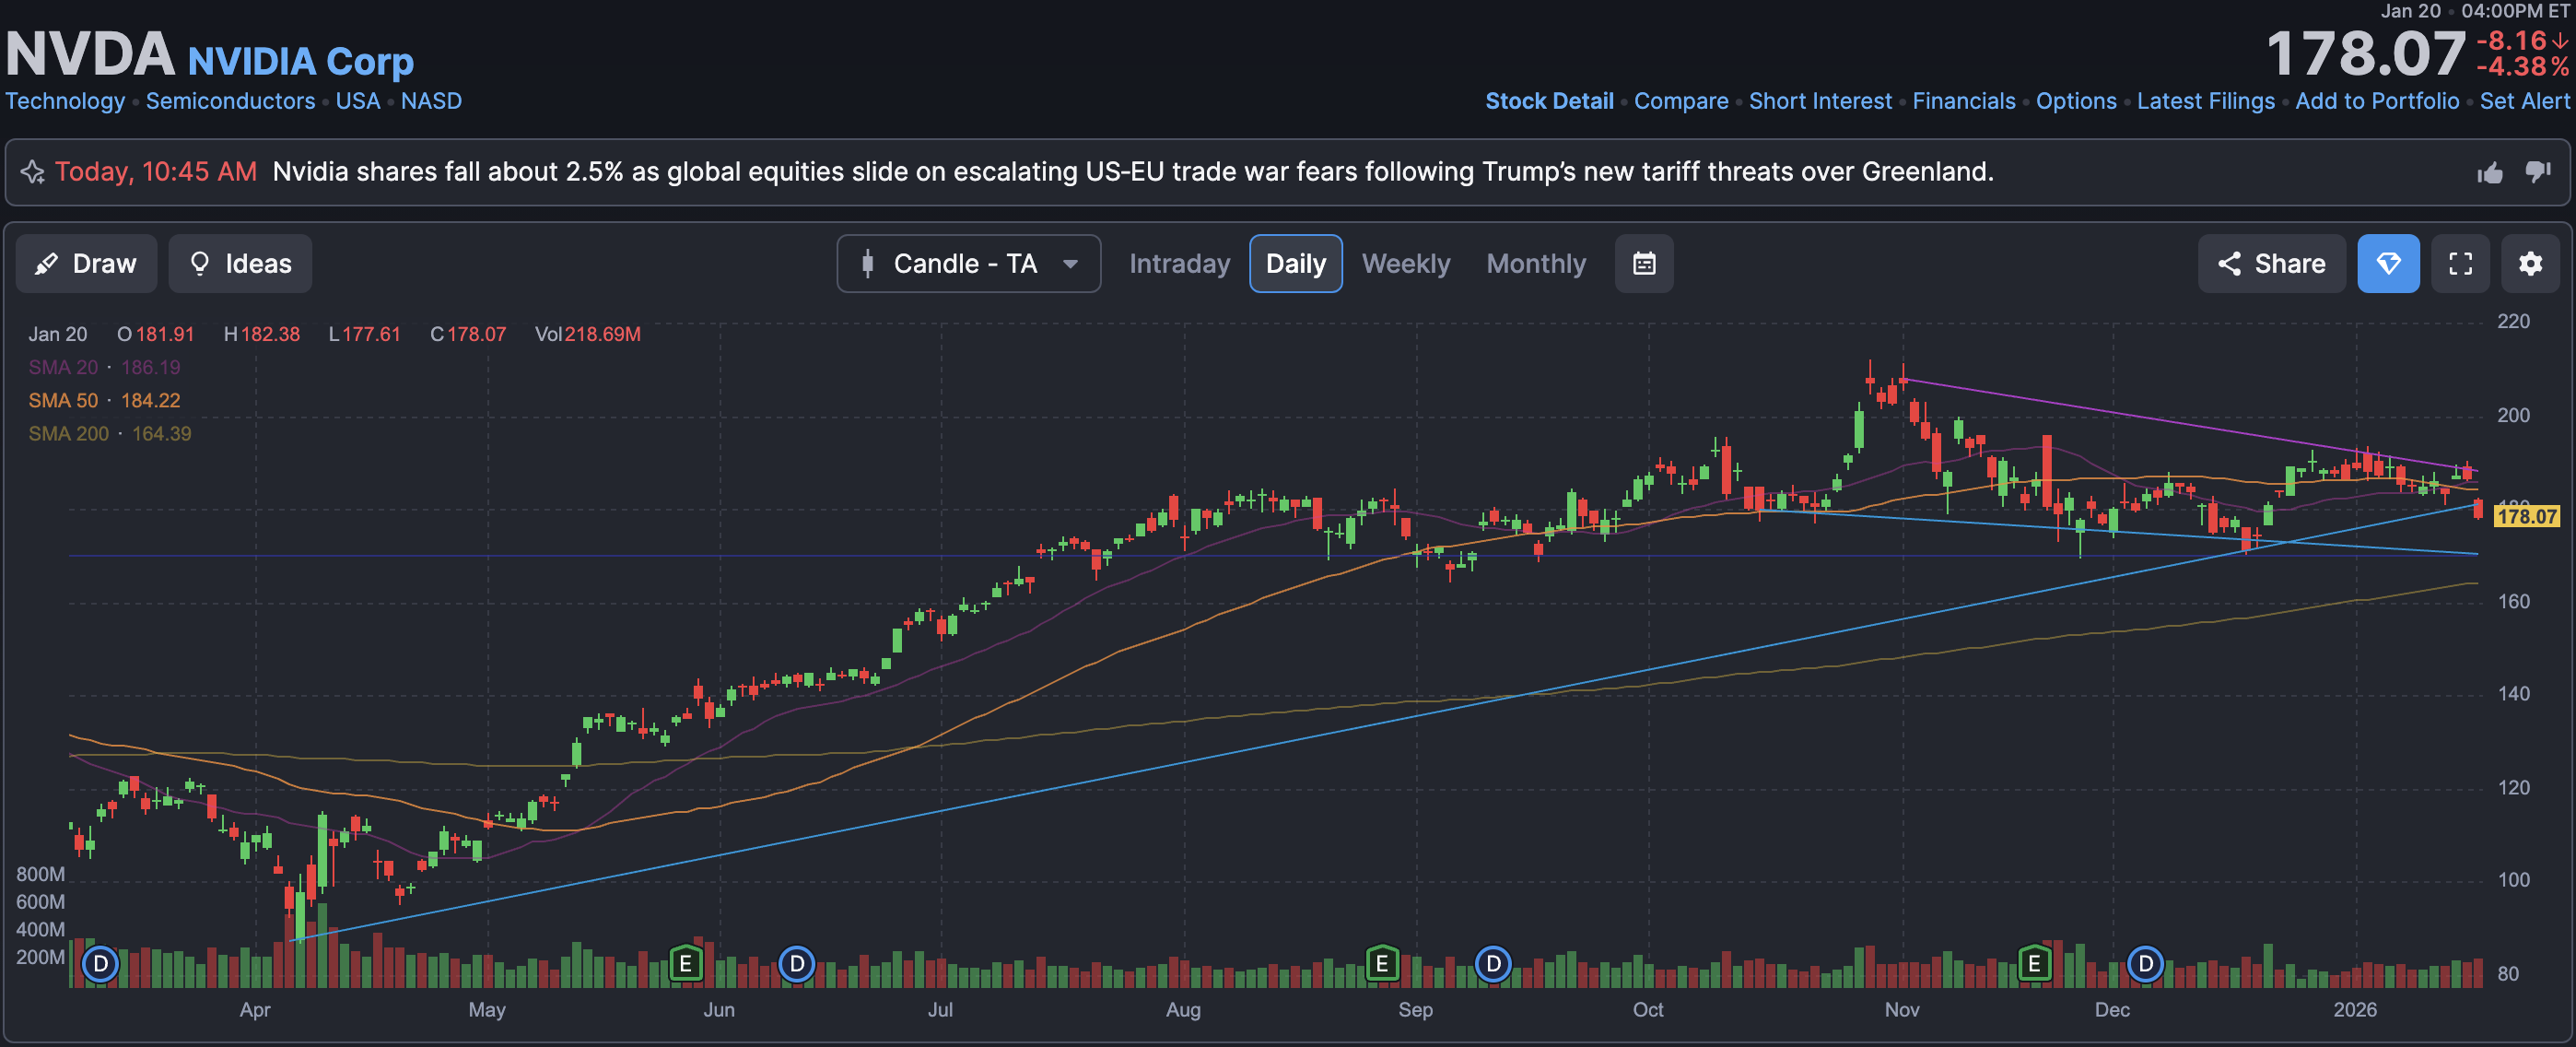Click the Share button

tap(2271, 264)
